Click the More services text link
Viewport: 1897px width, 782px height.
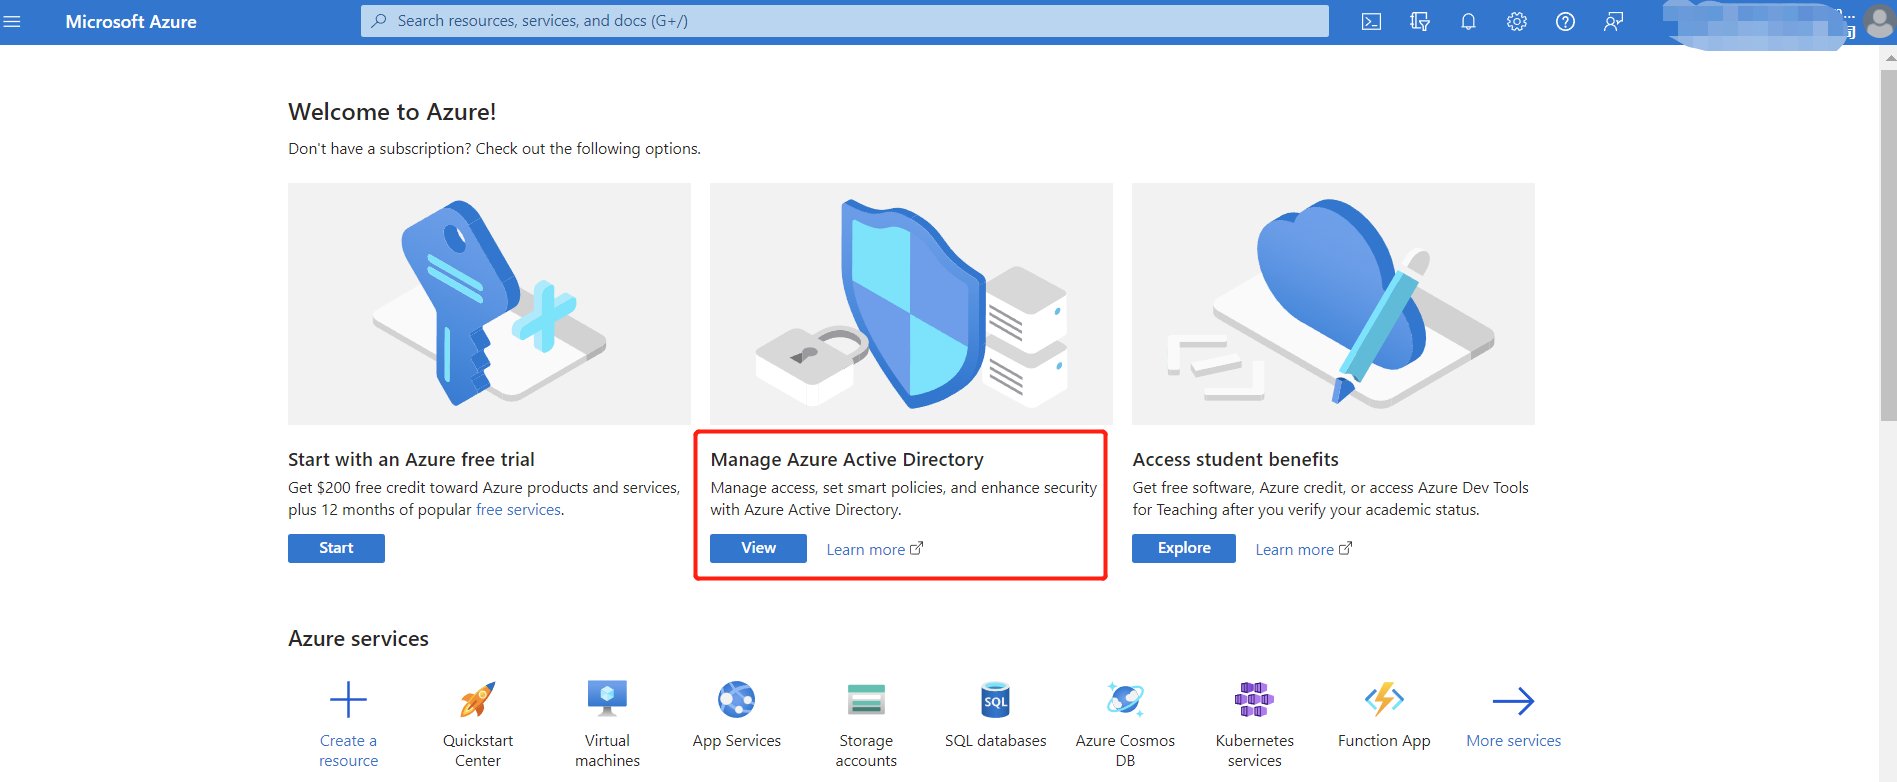click(x=1513, y=741)
